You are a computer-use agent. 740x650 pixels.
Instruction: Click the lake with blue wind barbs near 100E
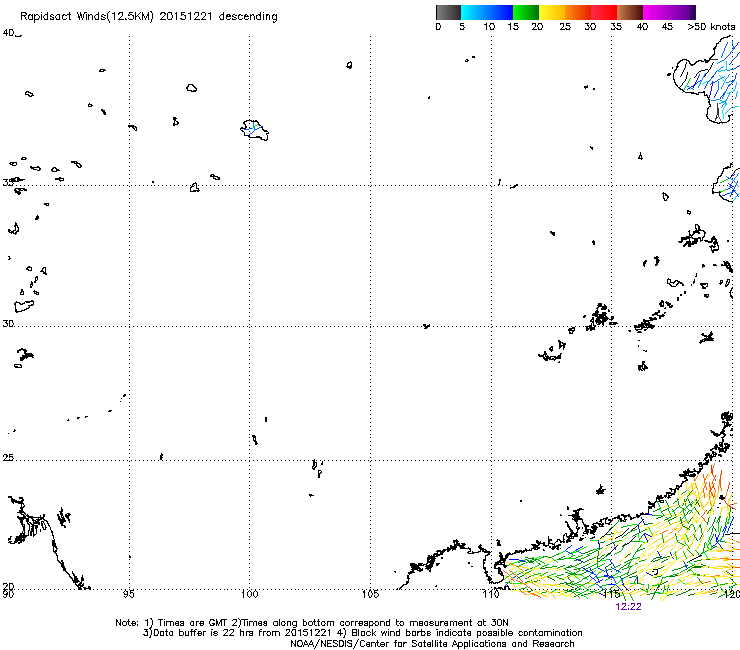tap(254, 129)
